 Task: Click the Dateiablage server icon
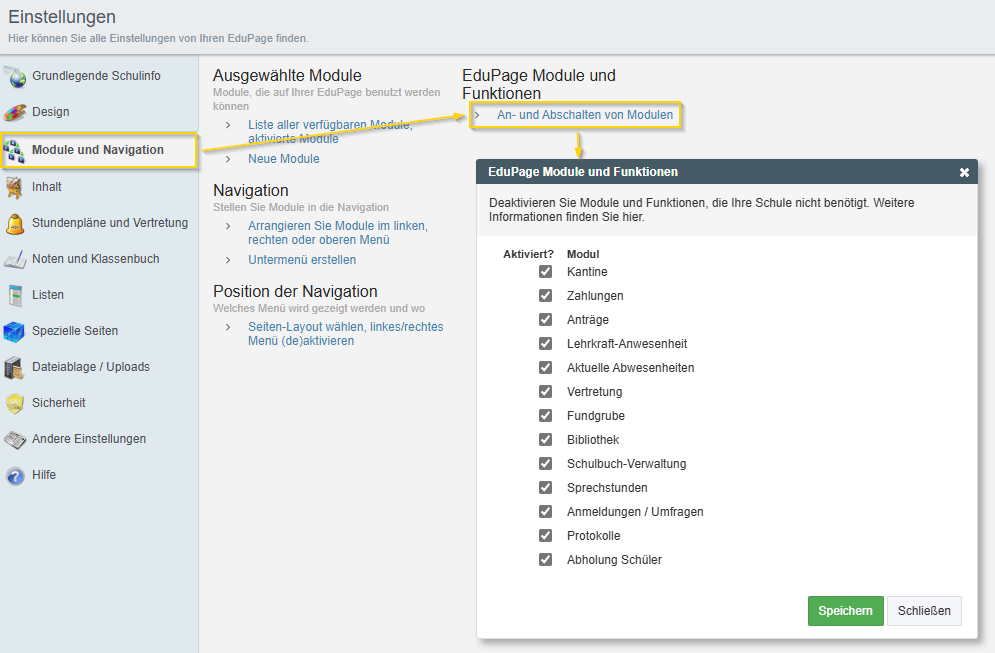(14, 367)
